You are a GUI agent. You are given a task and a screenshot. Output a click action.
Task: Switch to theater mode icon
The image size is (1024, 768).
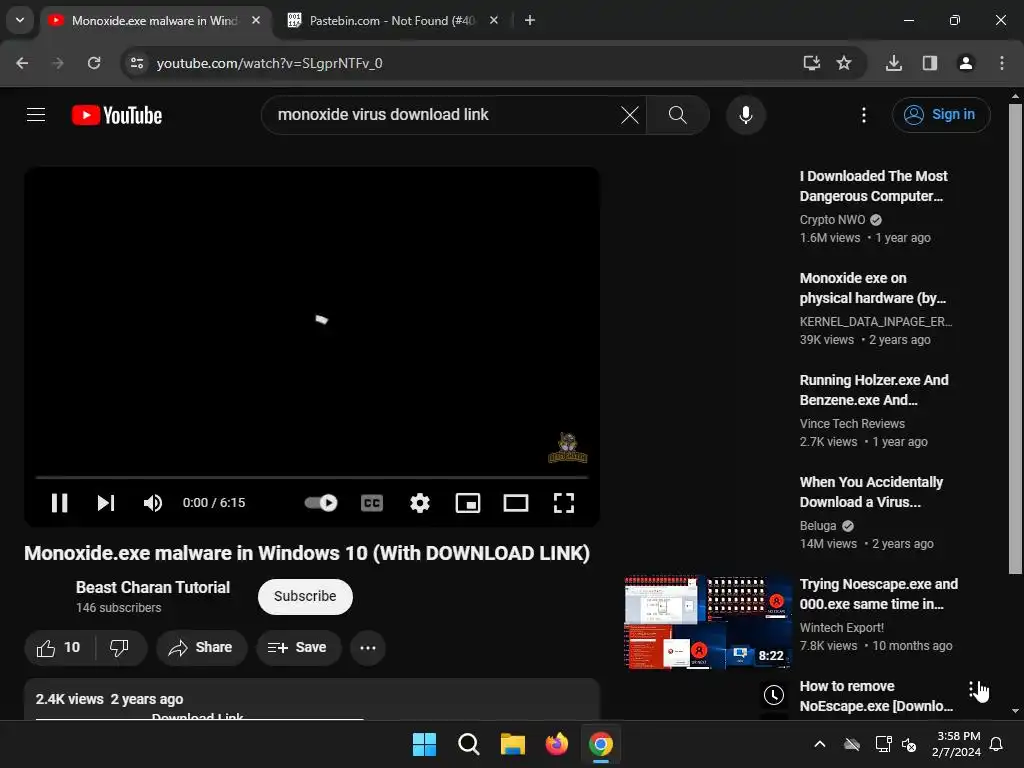pos(516,503)
